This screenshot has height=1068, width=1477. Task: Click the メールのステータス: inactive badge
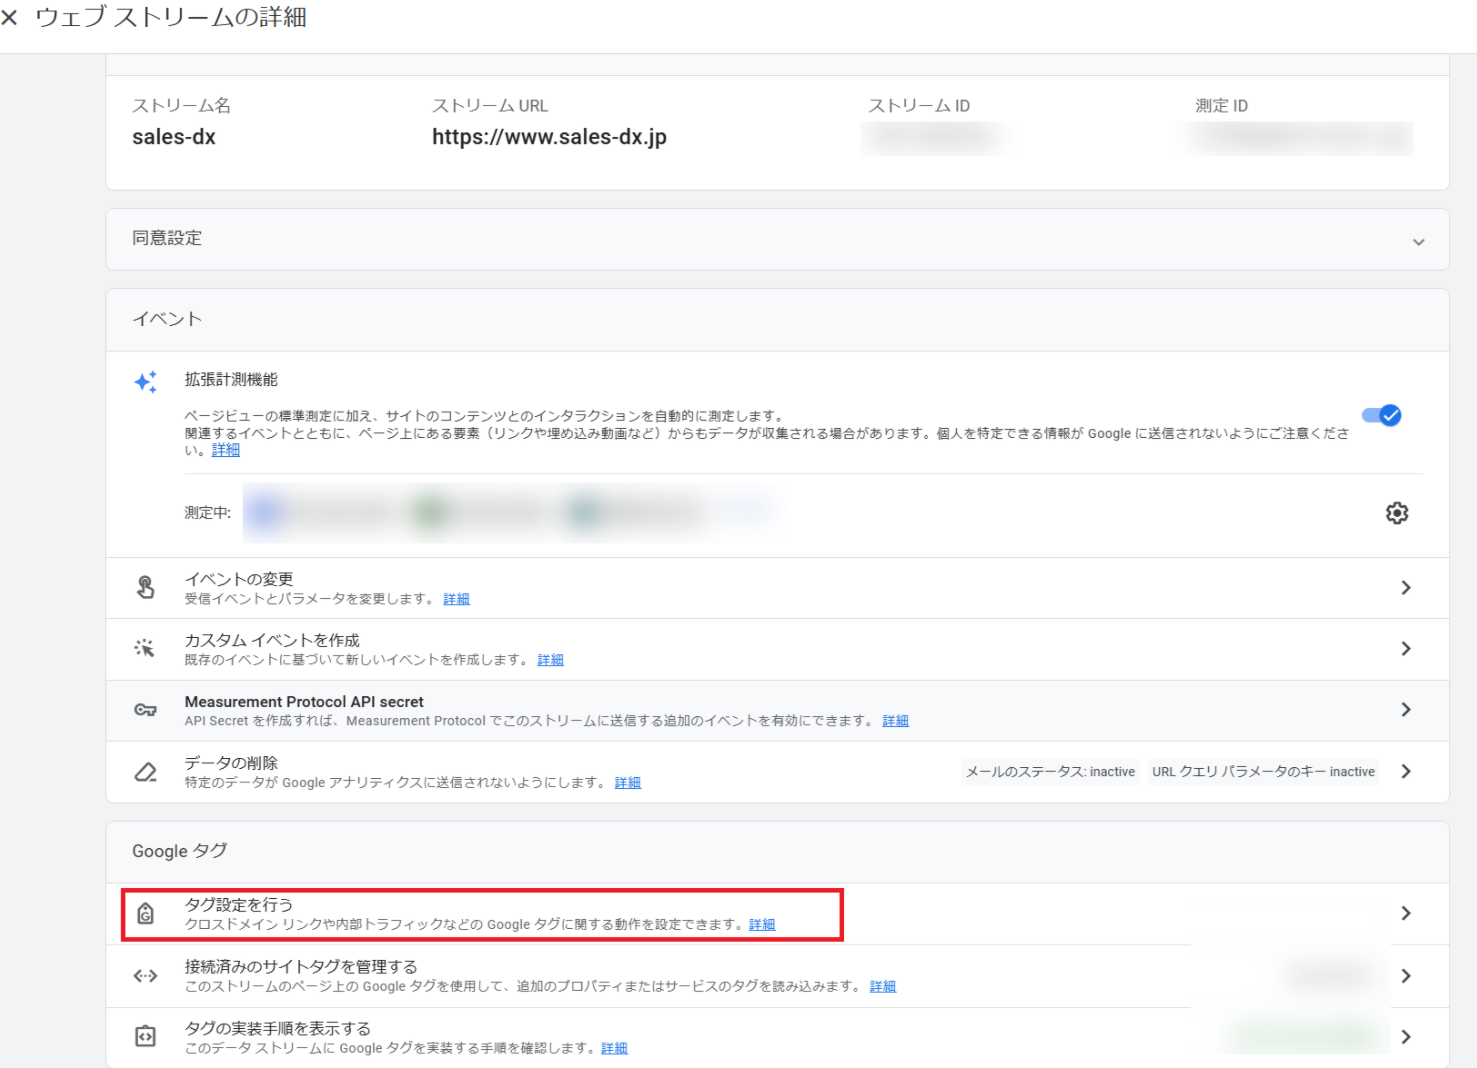click(1050, 772)
